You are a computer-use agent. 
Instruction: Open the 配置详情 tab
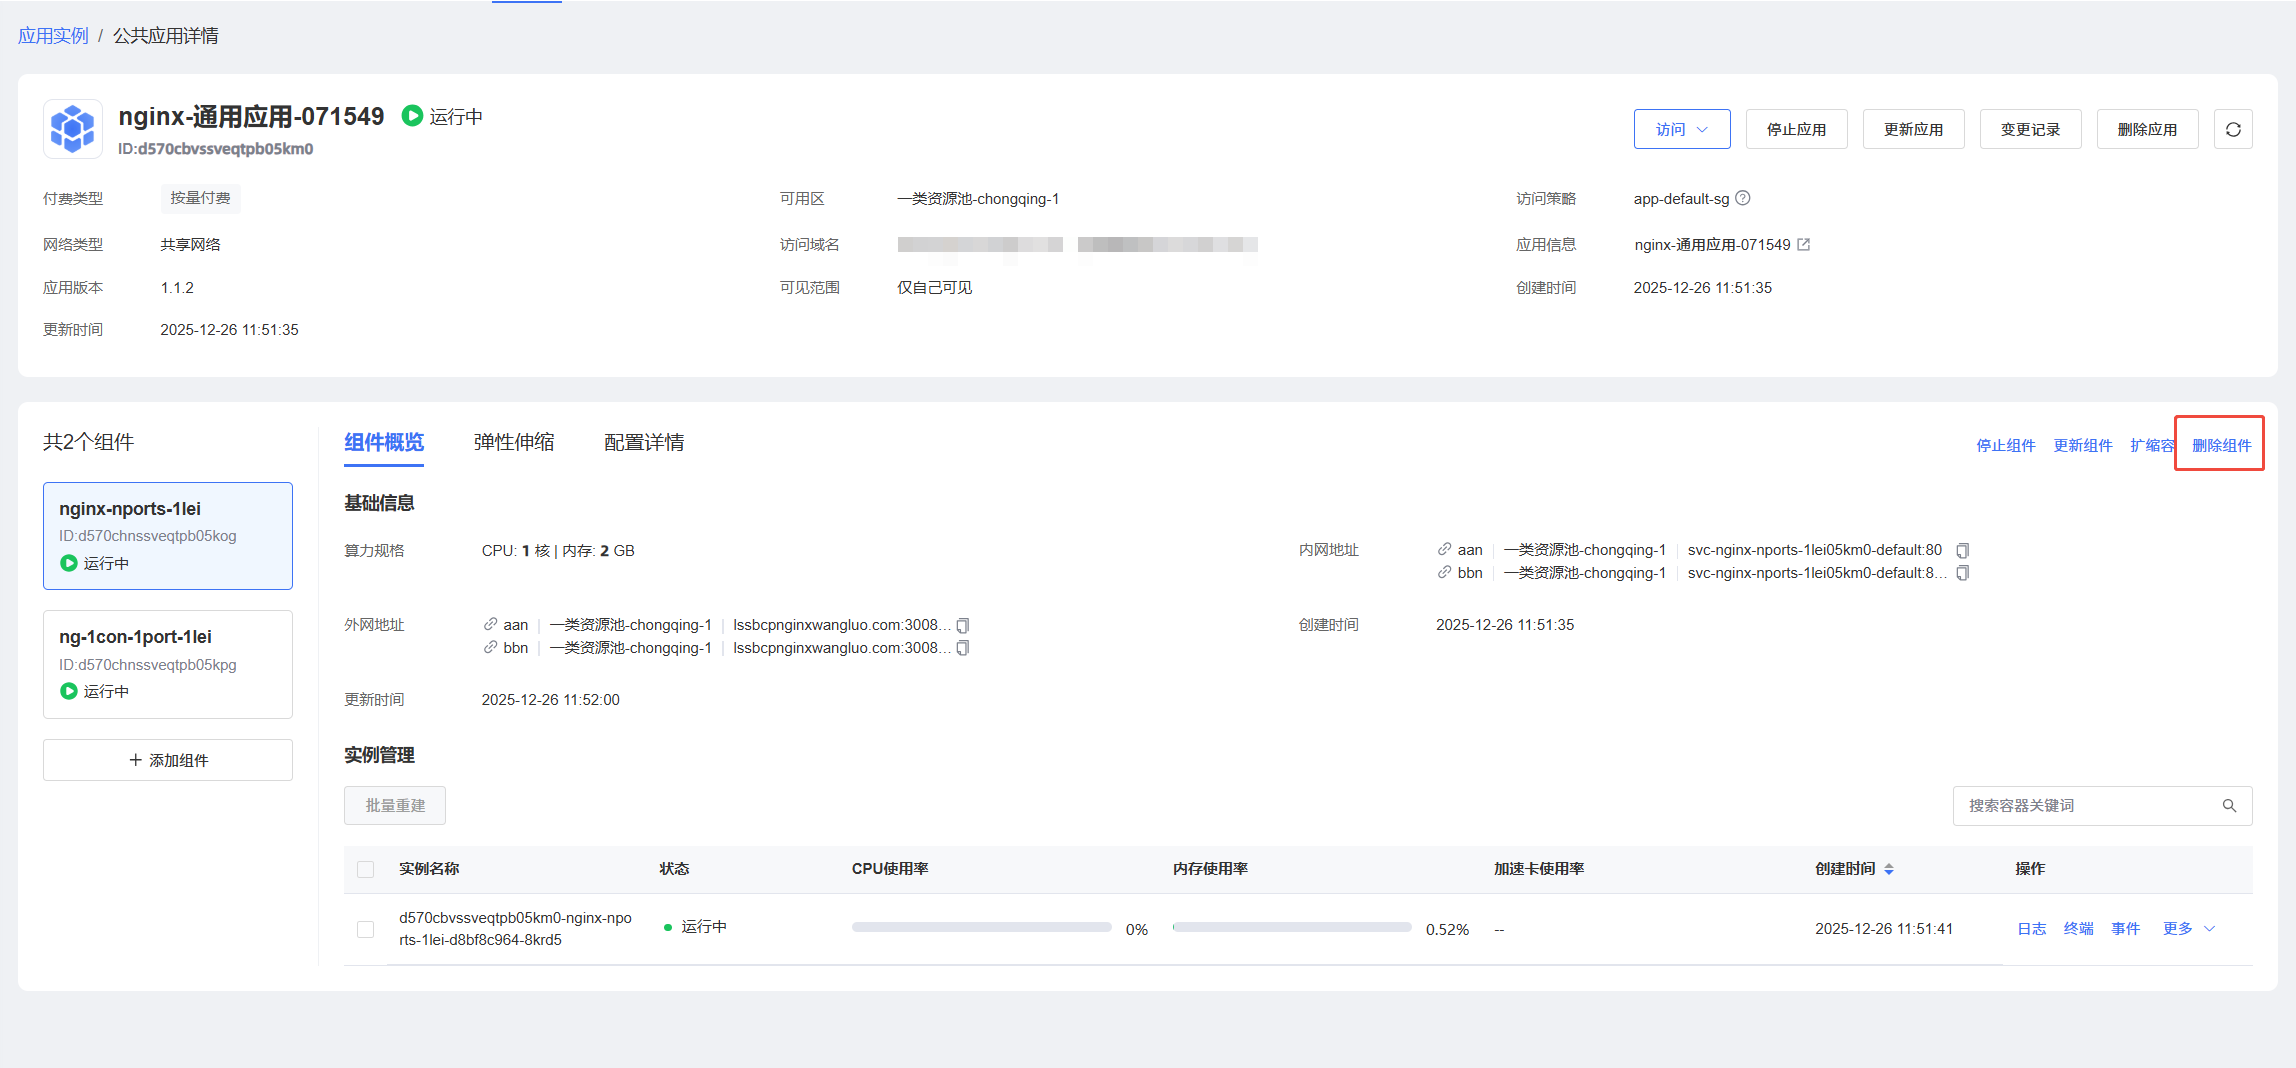[x=644, y=442]
